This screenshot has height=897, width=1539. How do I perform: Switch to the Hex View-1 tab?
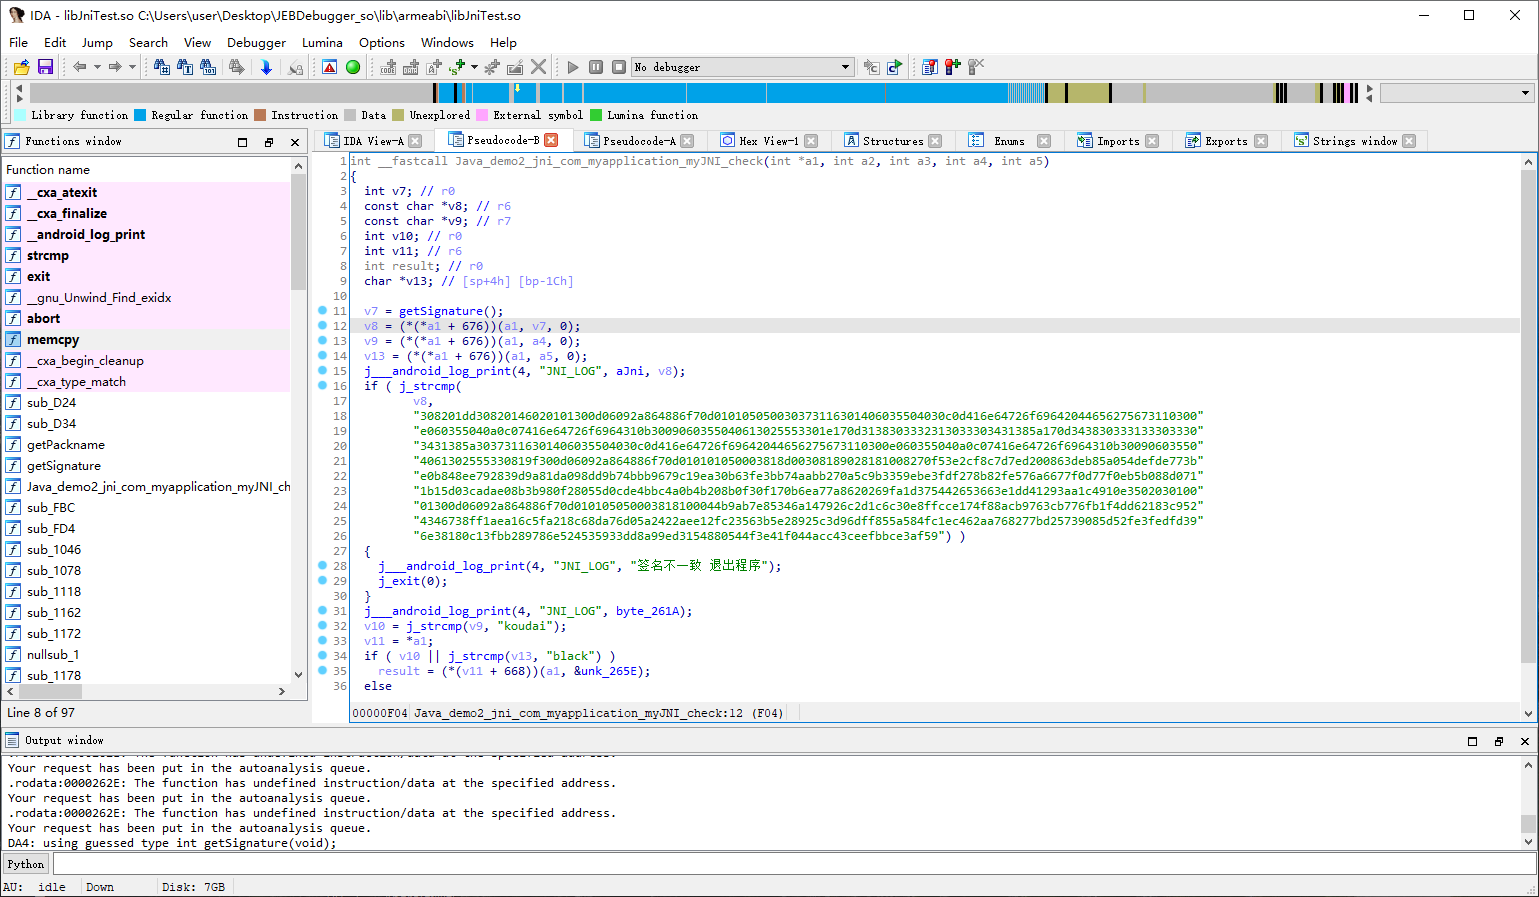coord(768,141)
